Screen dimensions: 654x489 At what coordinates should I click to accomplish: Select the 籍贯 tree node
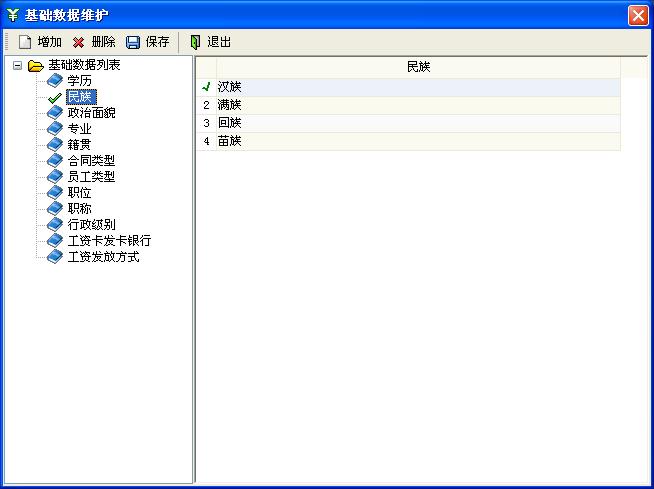pyautogui.click(x=79, y=144)
